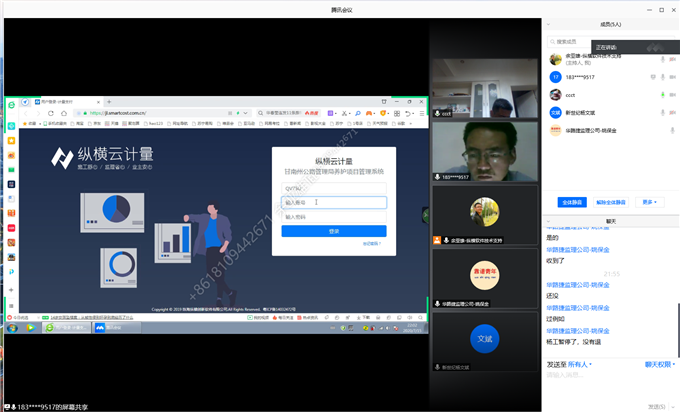Viewport: 680px width, 412px height.
Task: Toggle the camera for 新世纪杨文斌
Action: coord(673,113)
